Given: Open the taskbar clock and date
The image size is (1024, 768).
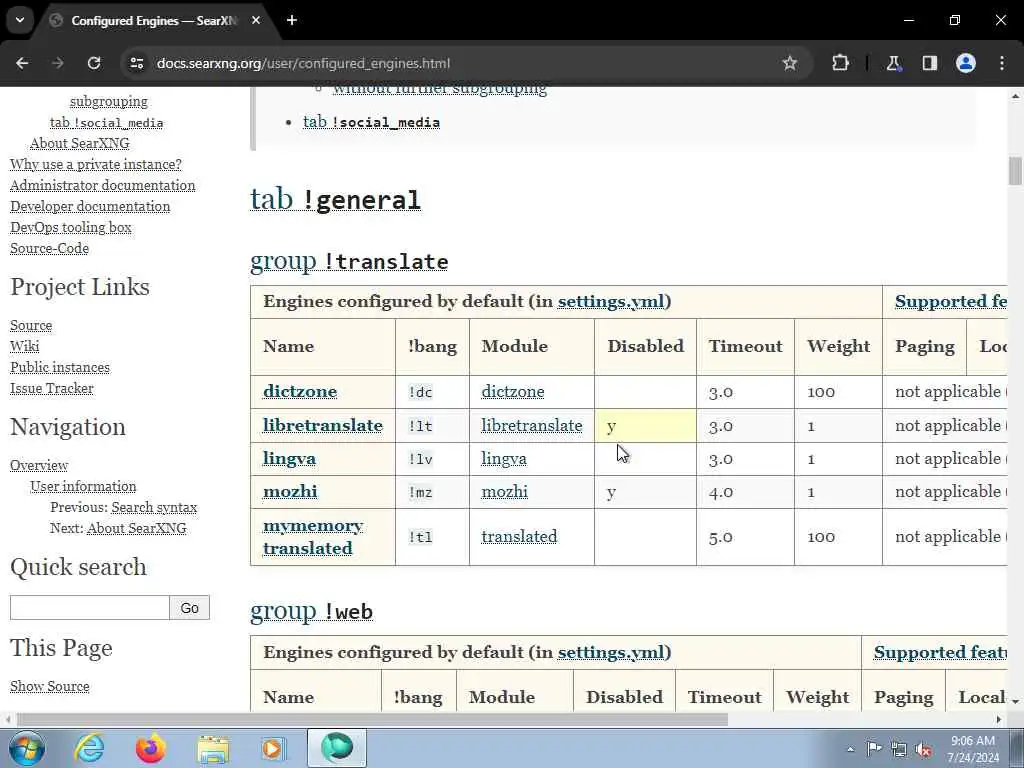Looking at the screenshot, I should (x=972, y=749).
